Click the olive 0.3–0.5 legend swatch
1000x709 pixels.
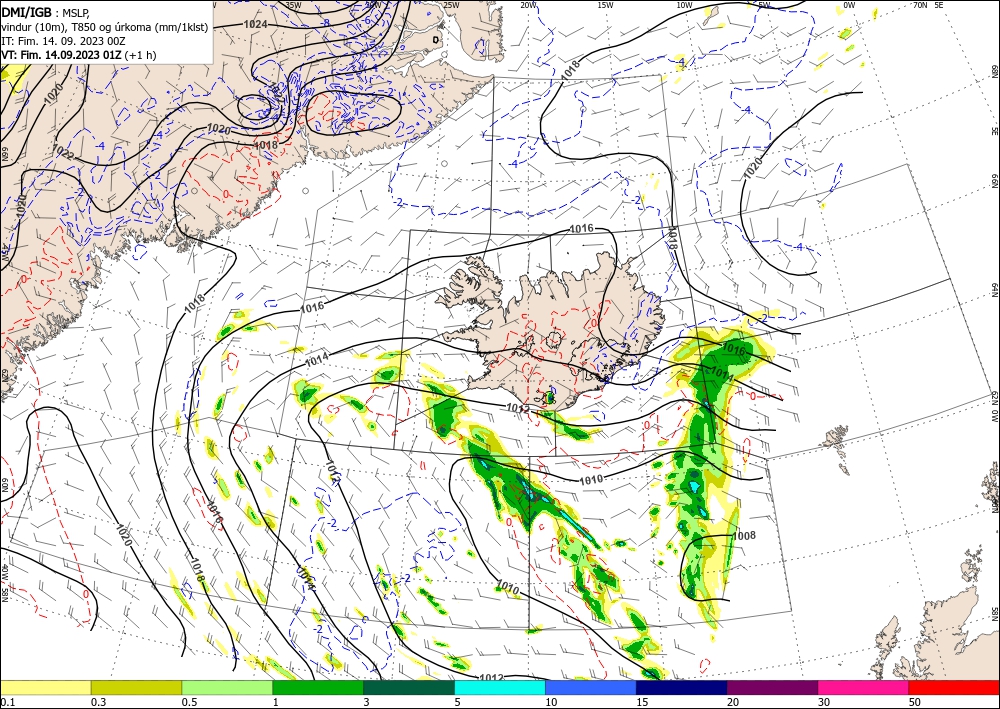pyautogui.click(x=136, y=687)
